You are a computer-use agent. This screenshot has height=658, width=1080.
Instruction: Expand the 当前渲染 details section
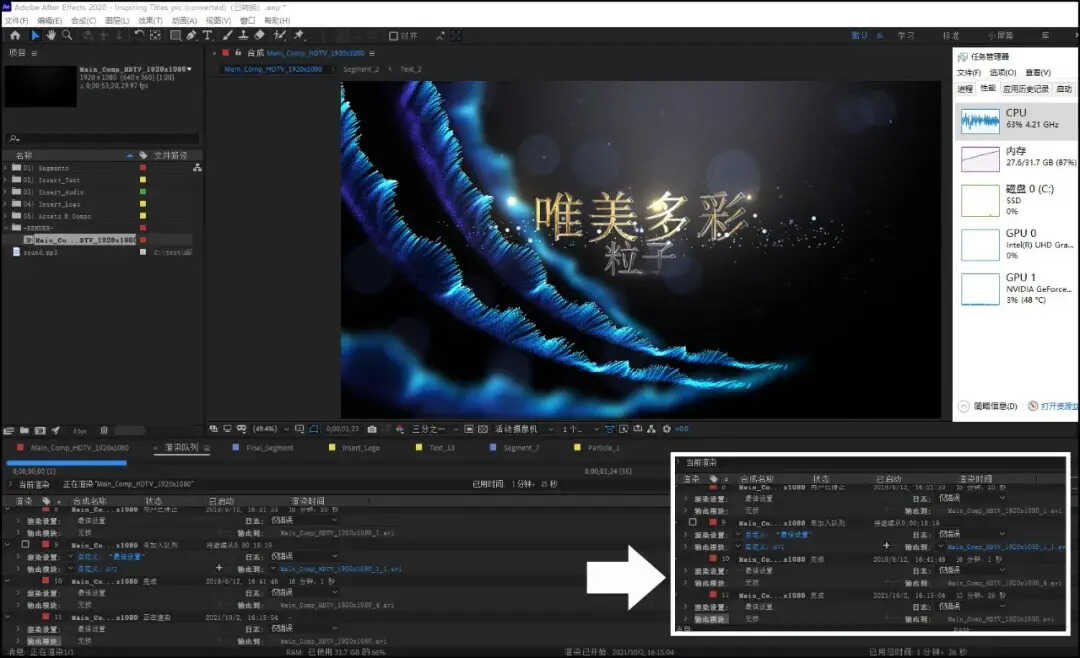point(11,484)
